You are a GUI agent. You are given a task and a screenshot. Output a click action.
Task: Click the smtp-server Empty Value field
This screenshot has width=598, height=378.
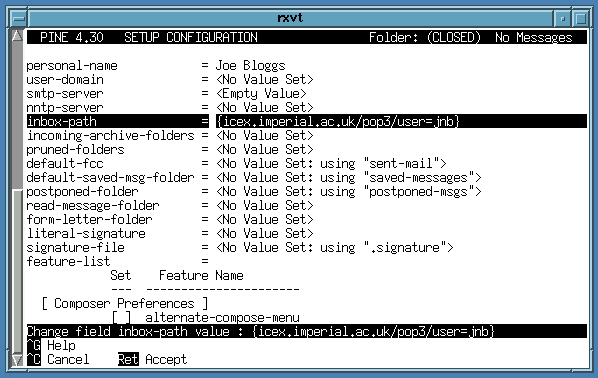pyautogui.click(x=261, y=94)
